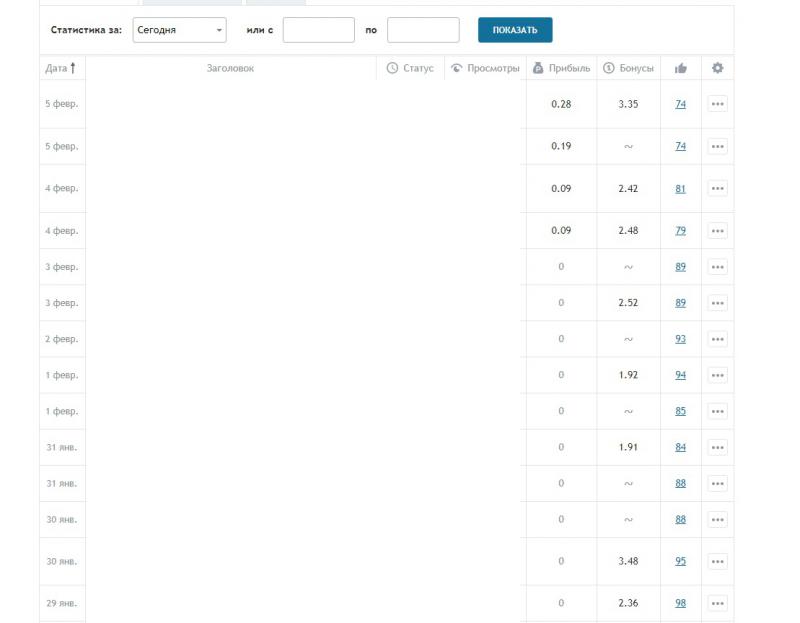This screenshot has height=623, width=800.
Task: Click the clock icon of Статус column
Action: [392, 68]
